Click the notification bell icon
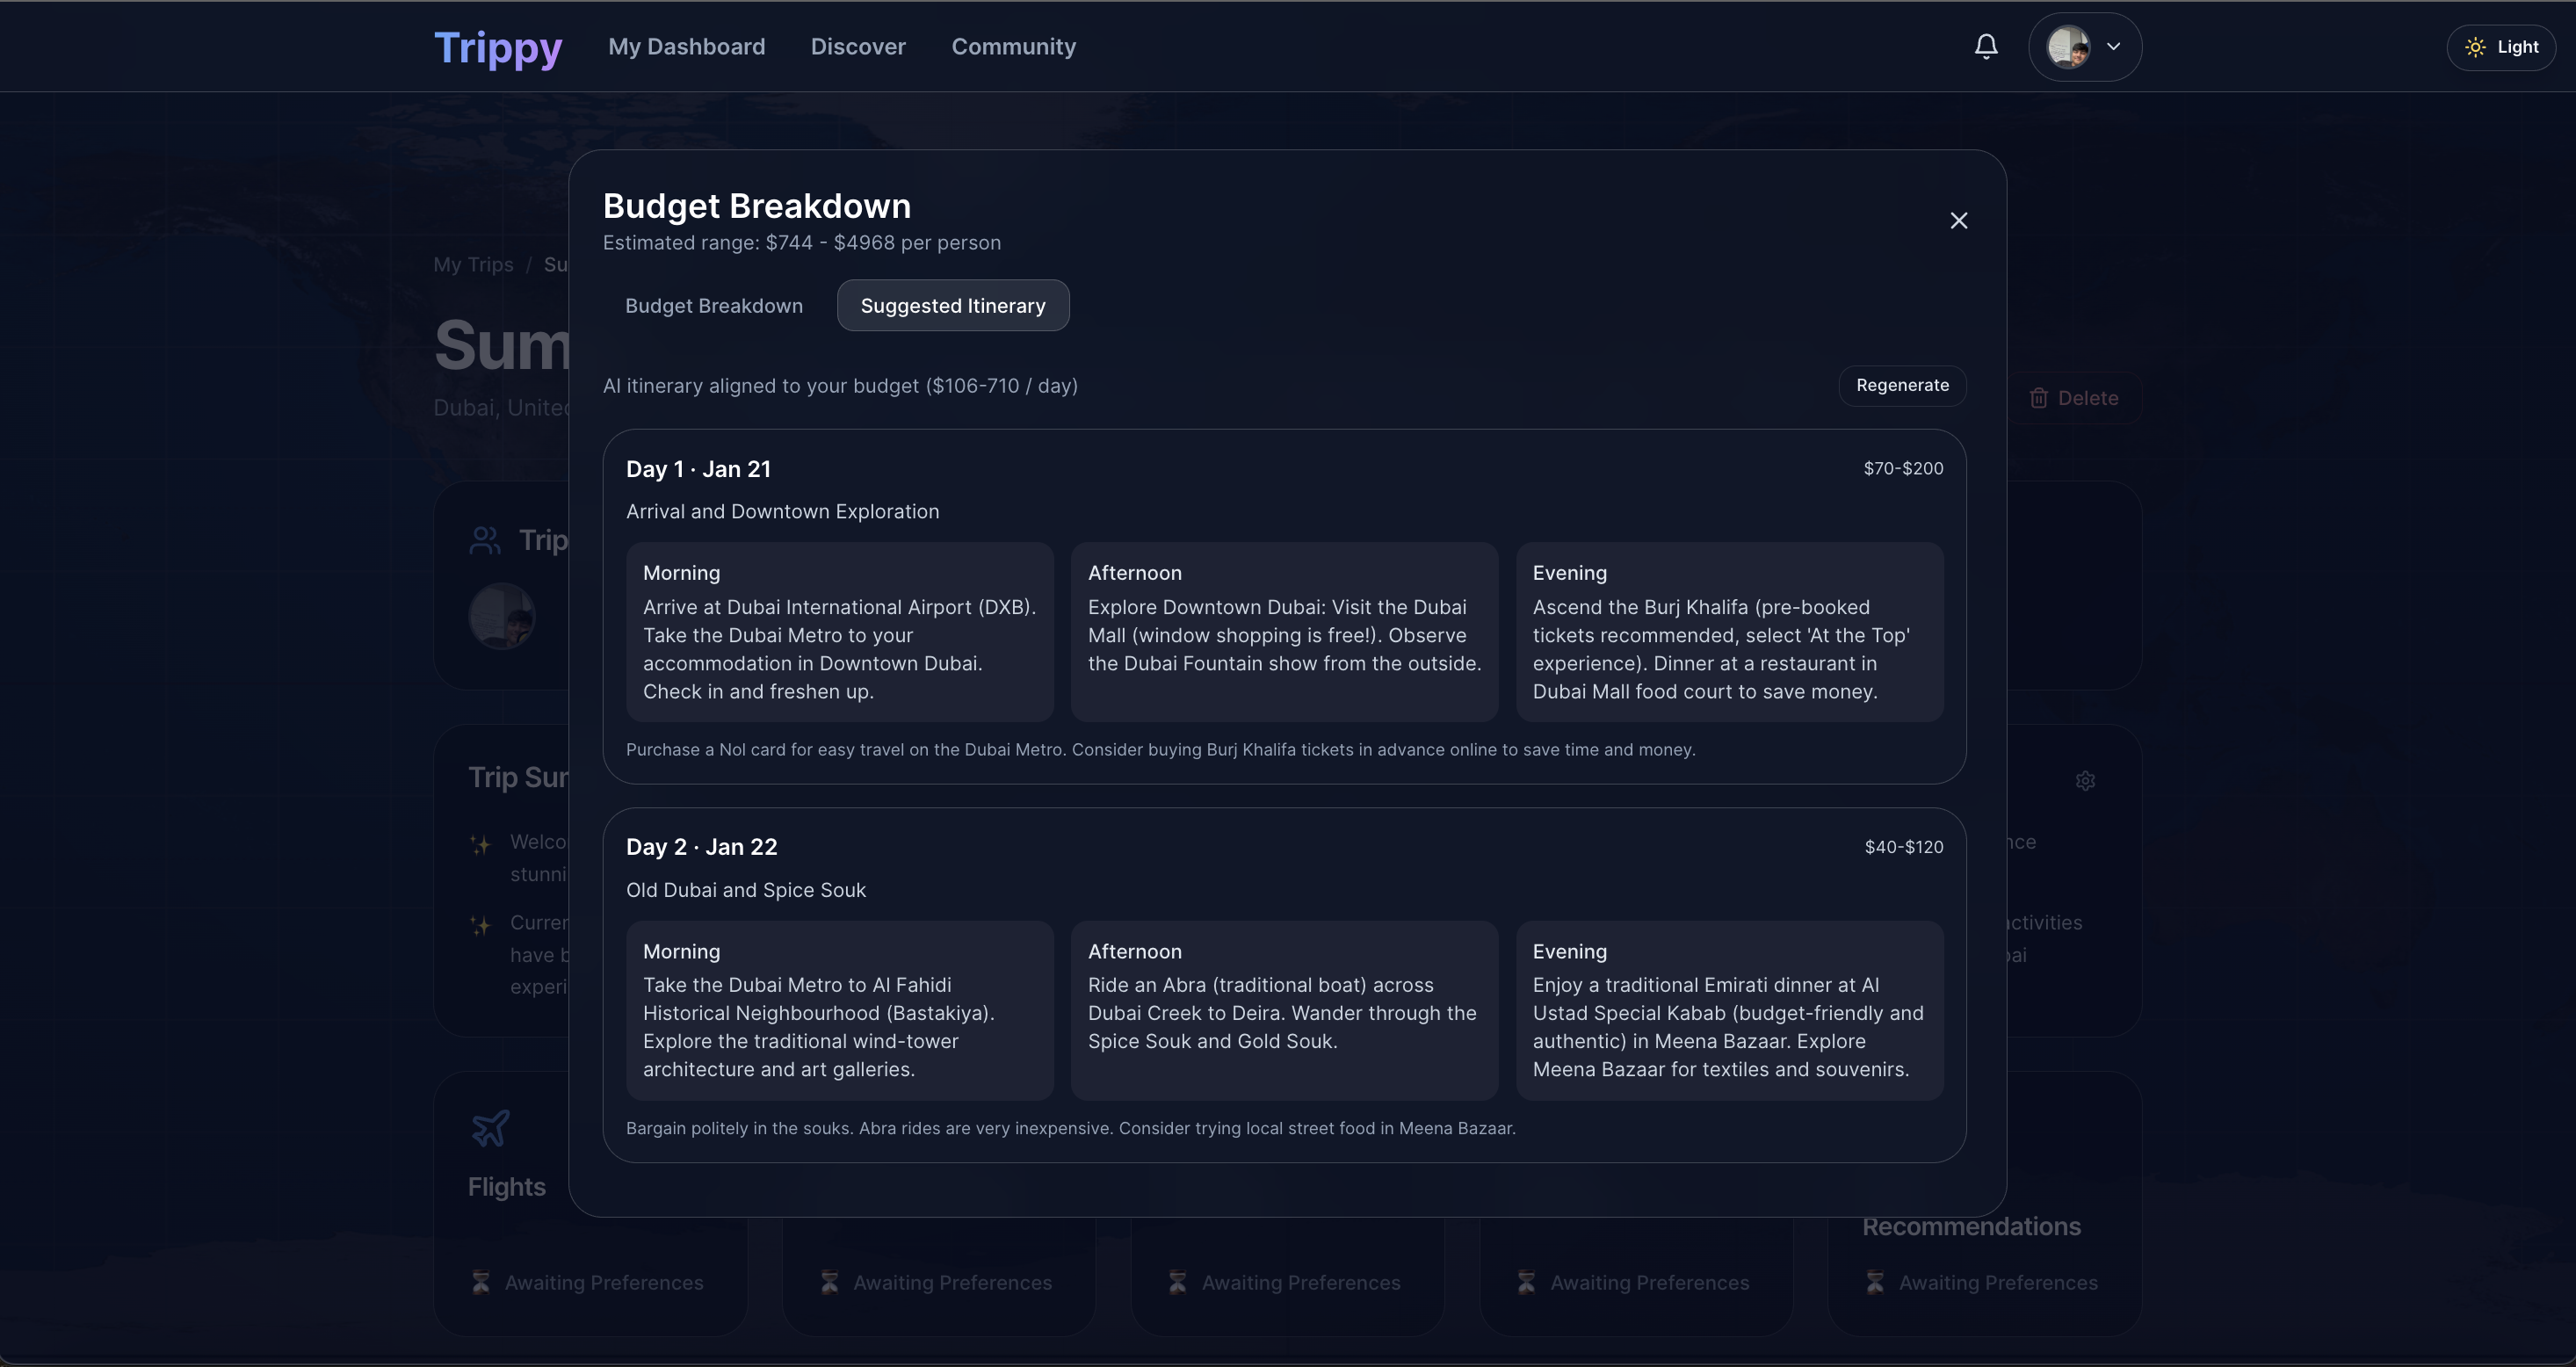The image size is (2576, 1367). [x=1985, y=46]
